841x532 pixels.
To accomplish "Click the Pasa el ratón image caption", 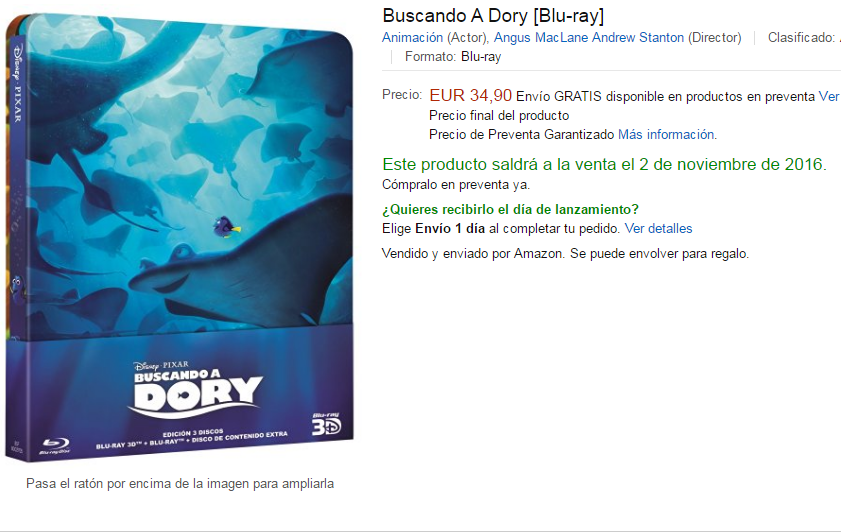I will point(180,484).
